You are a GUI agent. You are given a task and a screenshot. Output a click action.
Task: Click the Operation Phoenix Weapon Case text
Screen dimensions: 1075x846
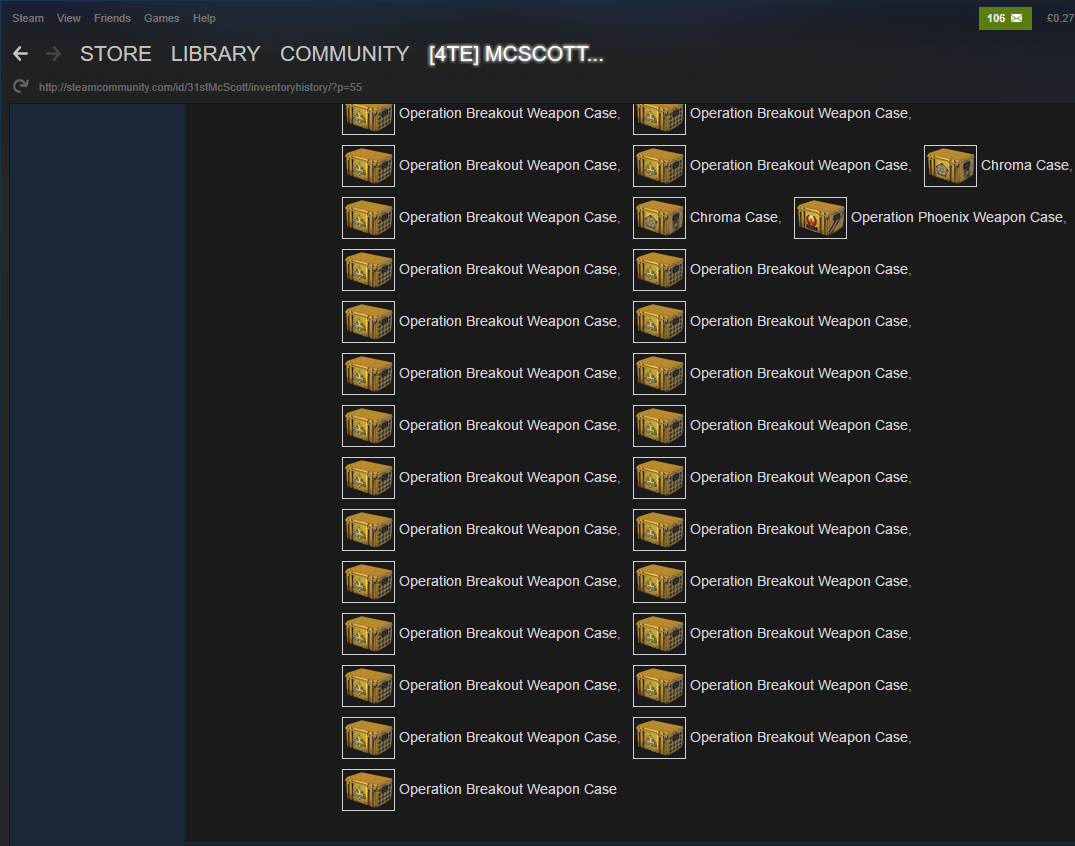click(956, 218)
